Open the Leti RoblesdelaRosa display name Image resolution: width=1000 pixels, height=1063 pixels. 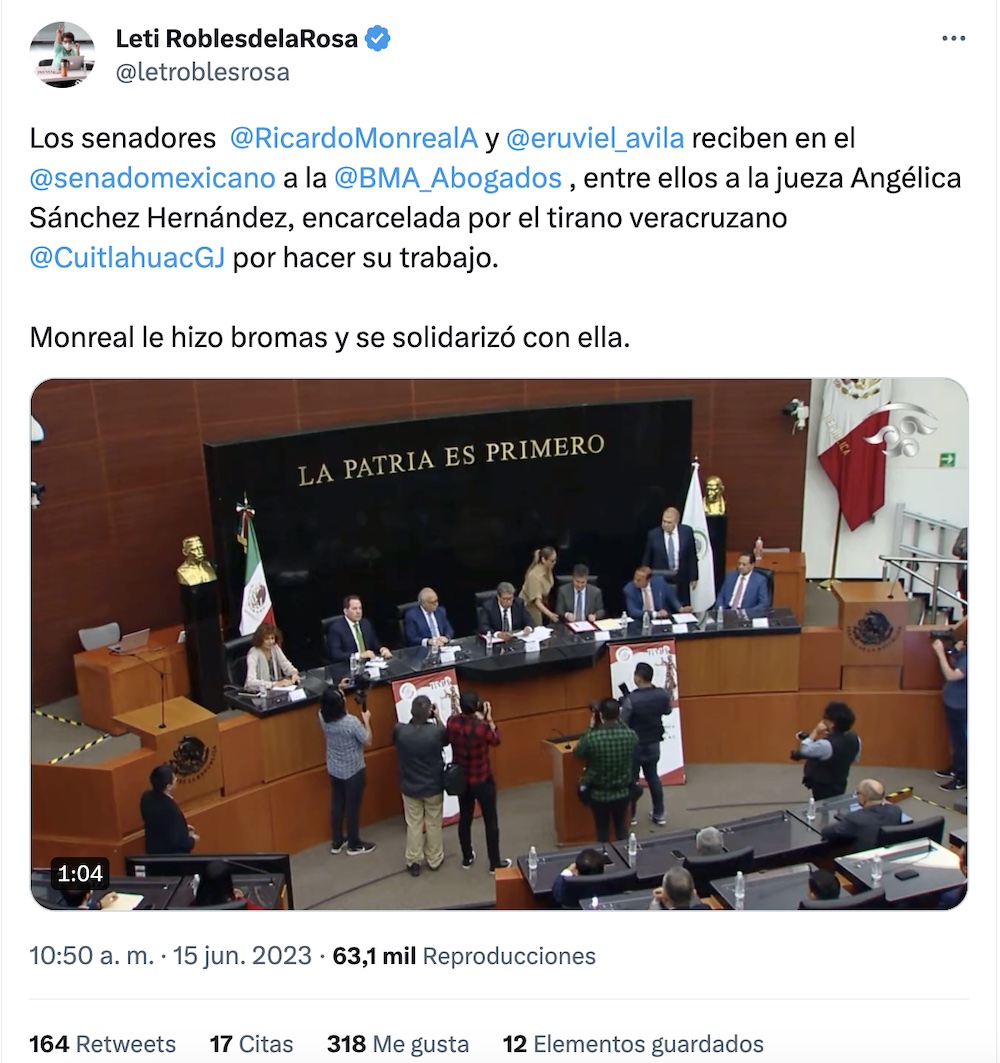coord(237,39)
